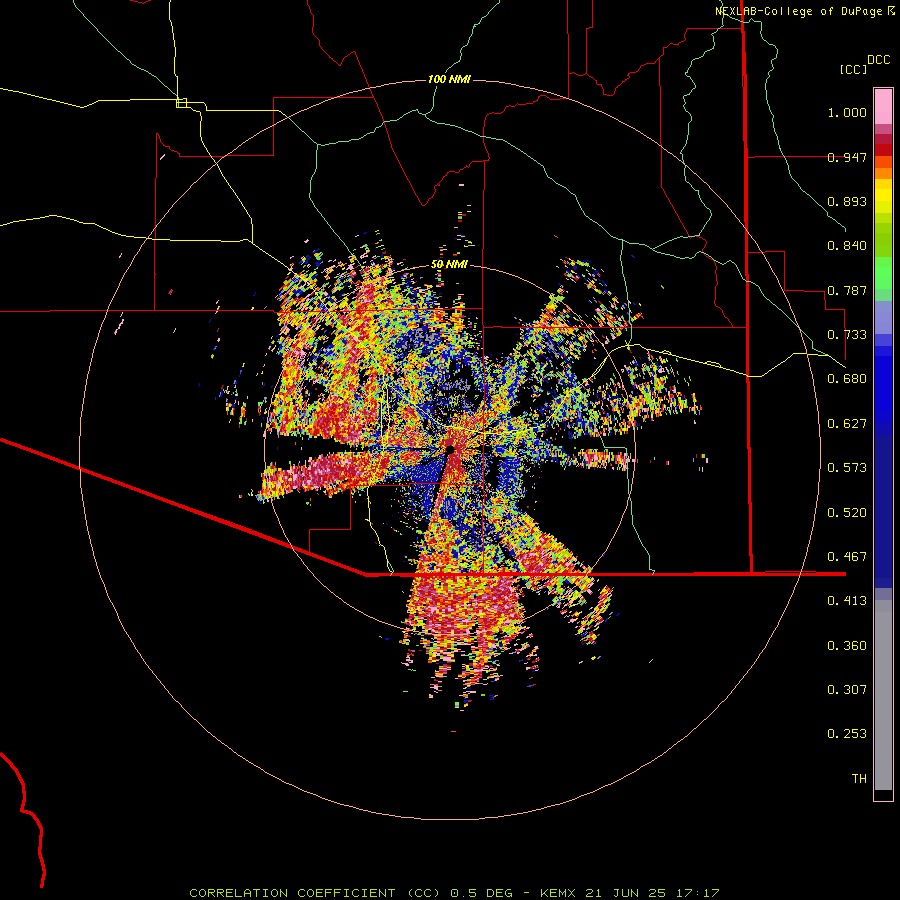The height and width of the screenshot is (900, 900).
Task: Click the 0.307 scale value
Action: [x=847, y=690]
